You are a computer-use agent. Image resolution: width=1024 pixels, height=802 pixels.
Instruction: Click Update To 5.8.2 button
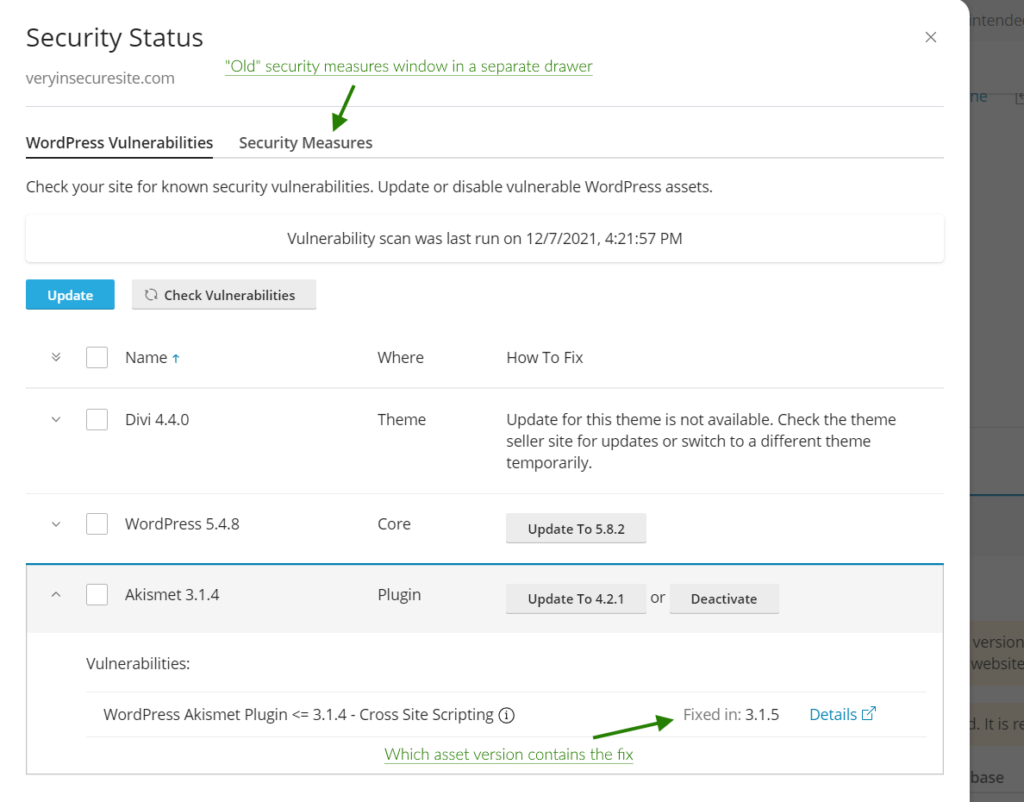tap(576, 528)
